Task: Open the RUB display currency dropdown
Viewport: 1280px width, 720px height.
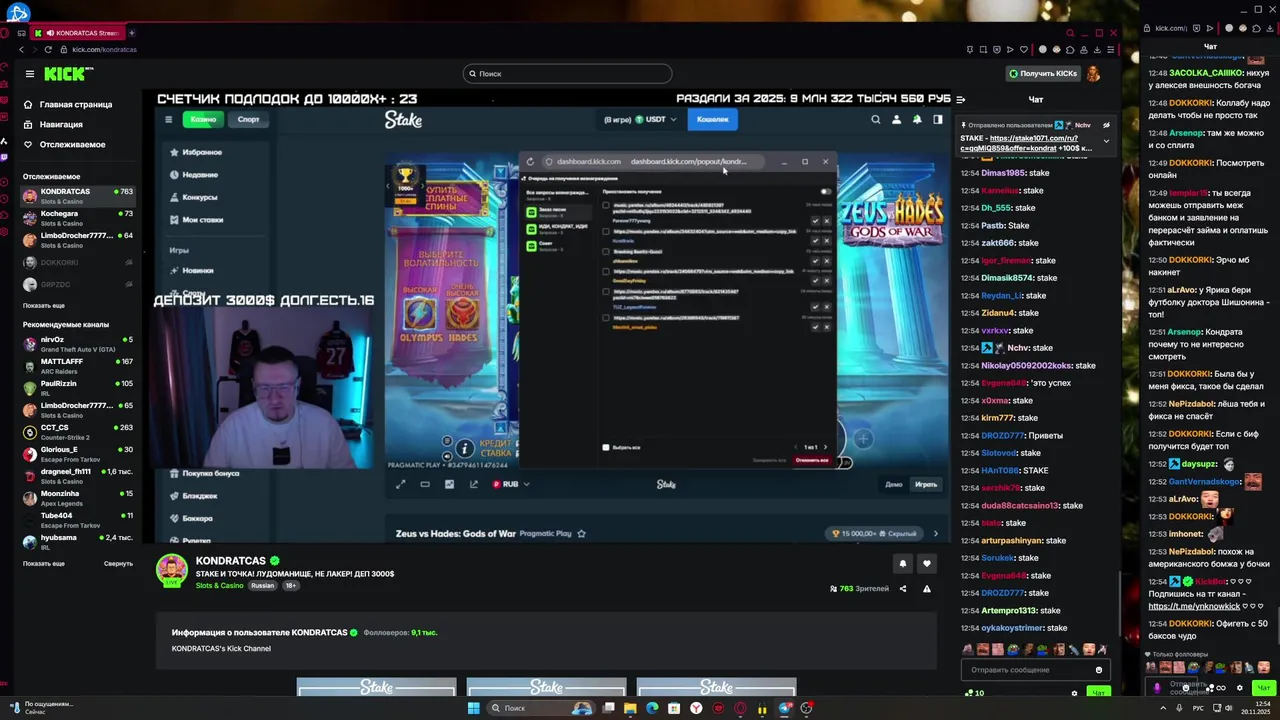Action: [x=511, y=484]
